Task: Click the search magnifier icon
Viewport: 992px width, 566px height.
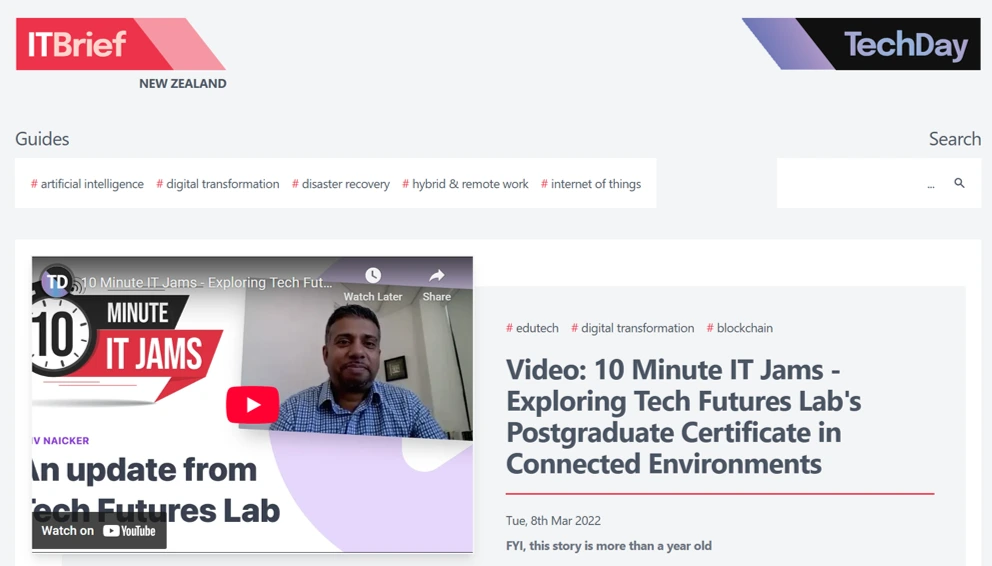Action: [x=959, y=183]
